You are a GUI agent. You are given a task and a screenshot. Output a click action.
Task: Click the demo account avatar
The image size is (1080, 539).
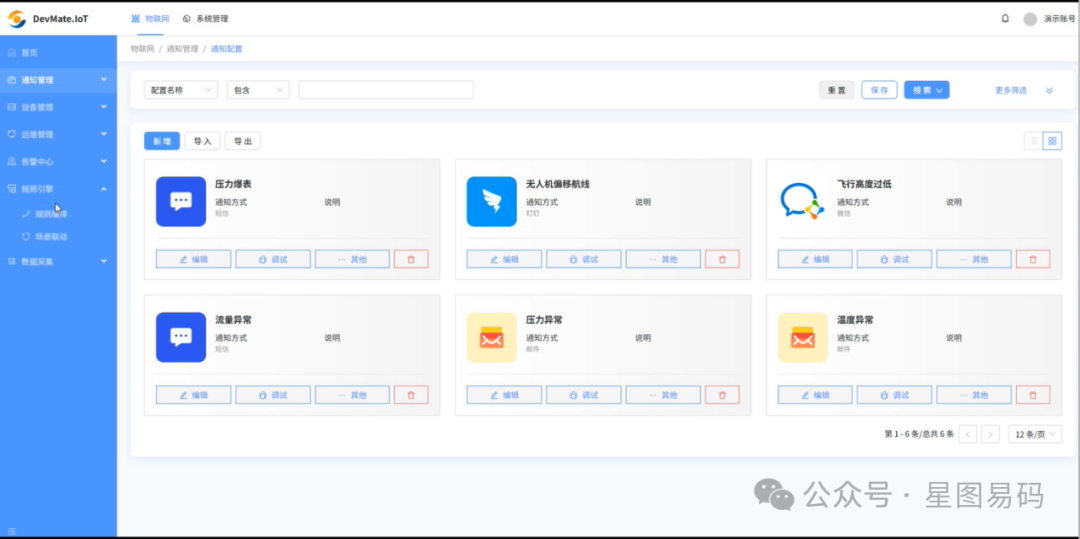1030,19
